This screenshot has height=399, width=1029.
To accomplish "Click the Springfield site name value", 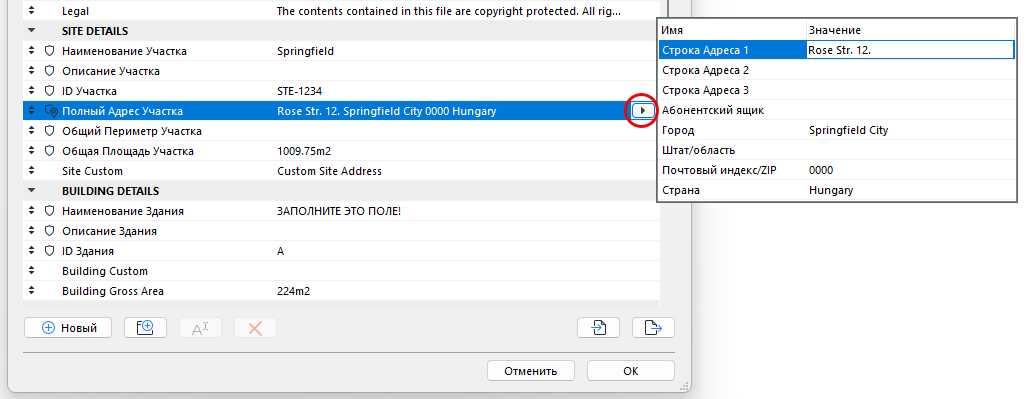I will 305,51.
